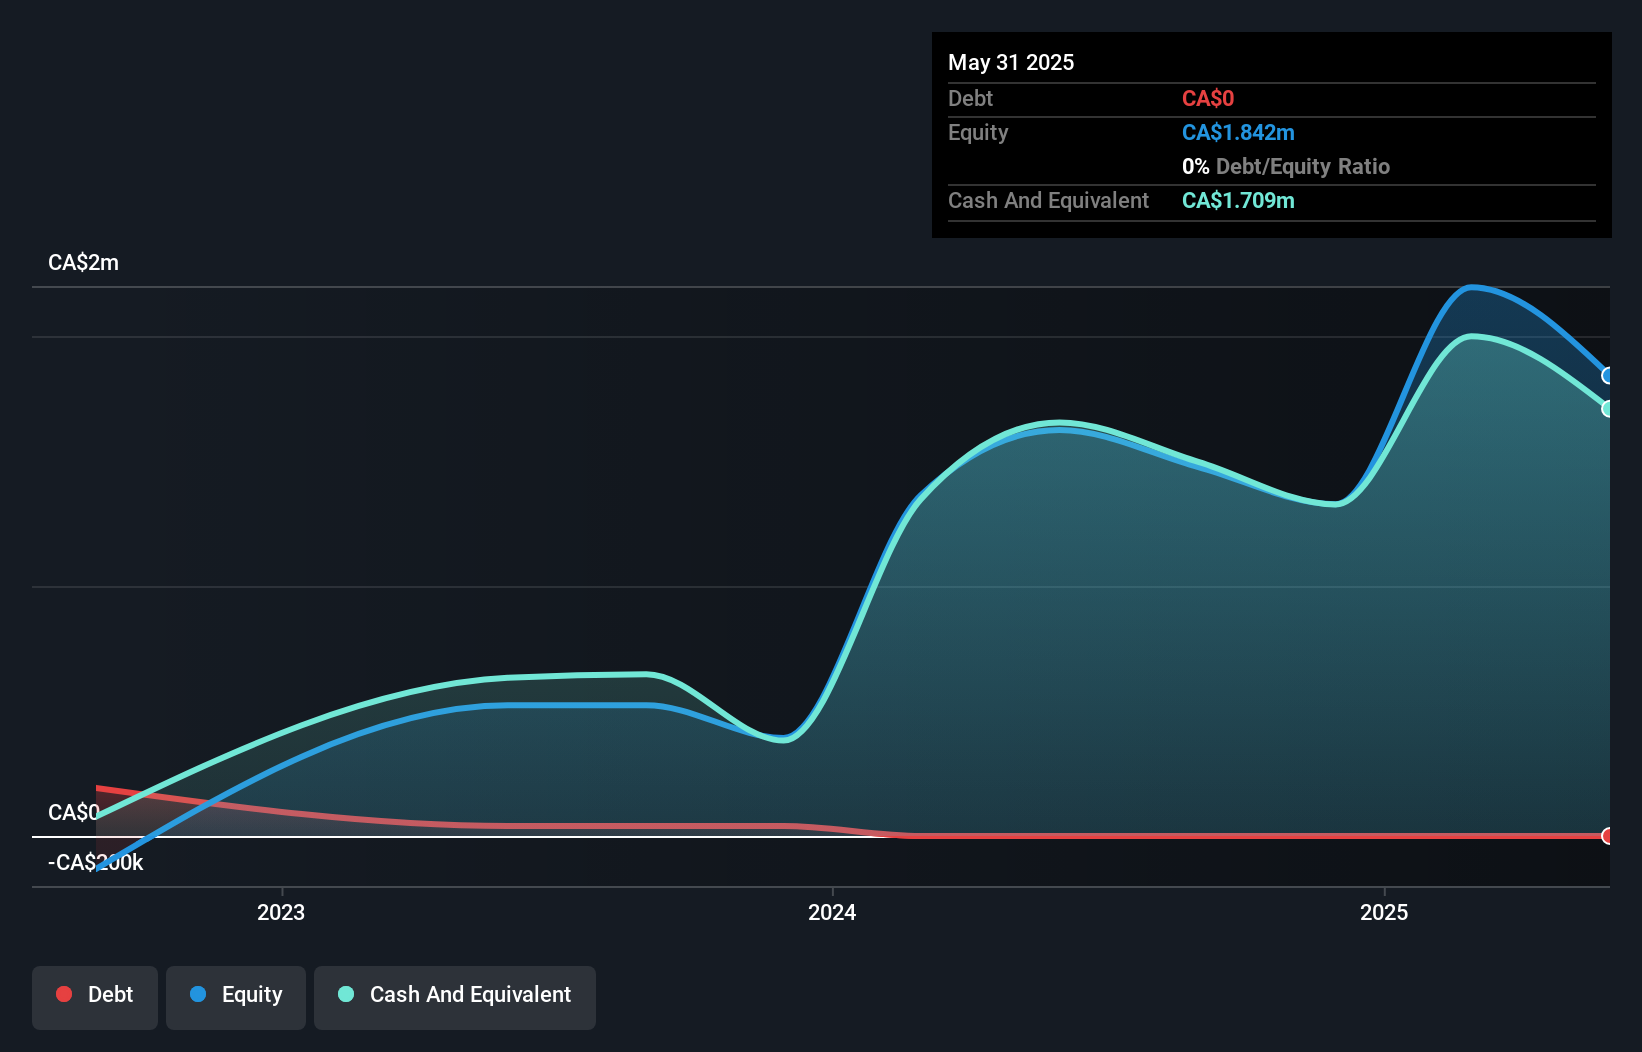1642x1052 pixels.
Task: Click the 0% Debt/Equity Ratio text
Action: point(1286,167)
